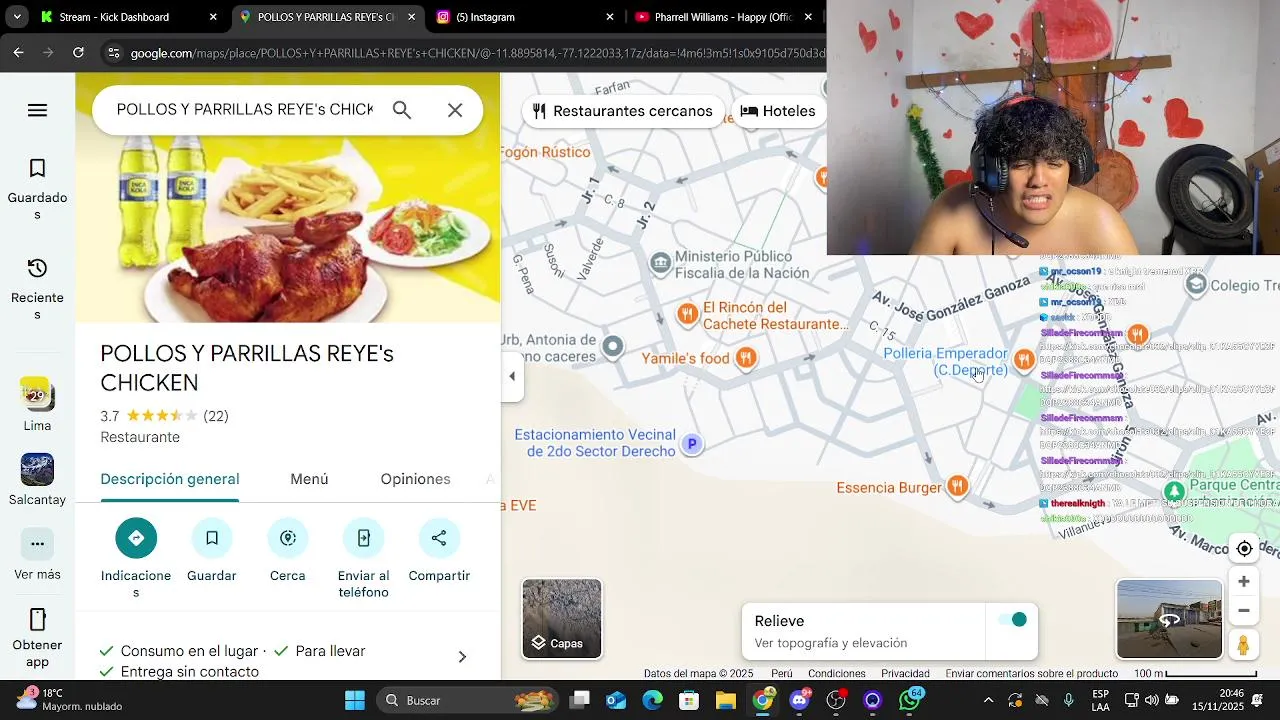
Task: Expand service options chevron arrow
Action: point(462,657)
